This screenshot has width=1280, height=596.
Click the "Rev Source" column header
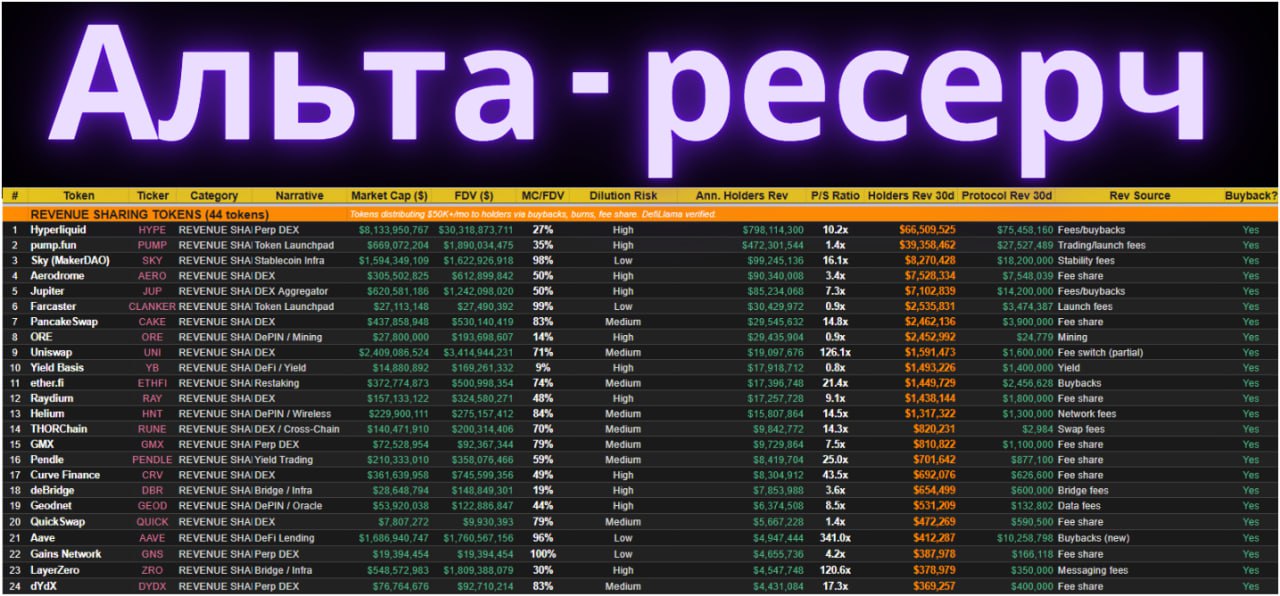coord(1139,196)
